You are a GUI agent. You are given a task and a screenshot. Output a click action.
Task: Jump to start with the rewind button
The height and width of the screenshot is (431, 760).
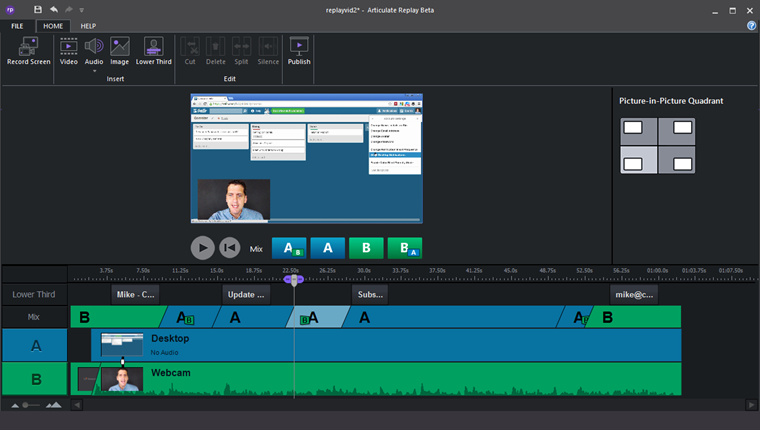pos(230,248)
